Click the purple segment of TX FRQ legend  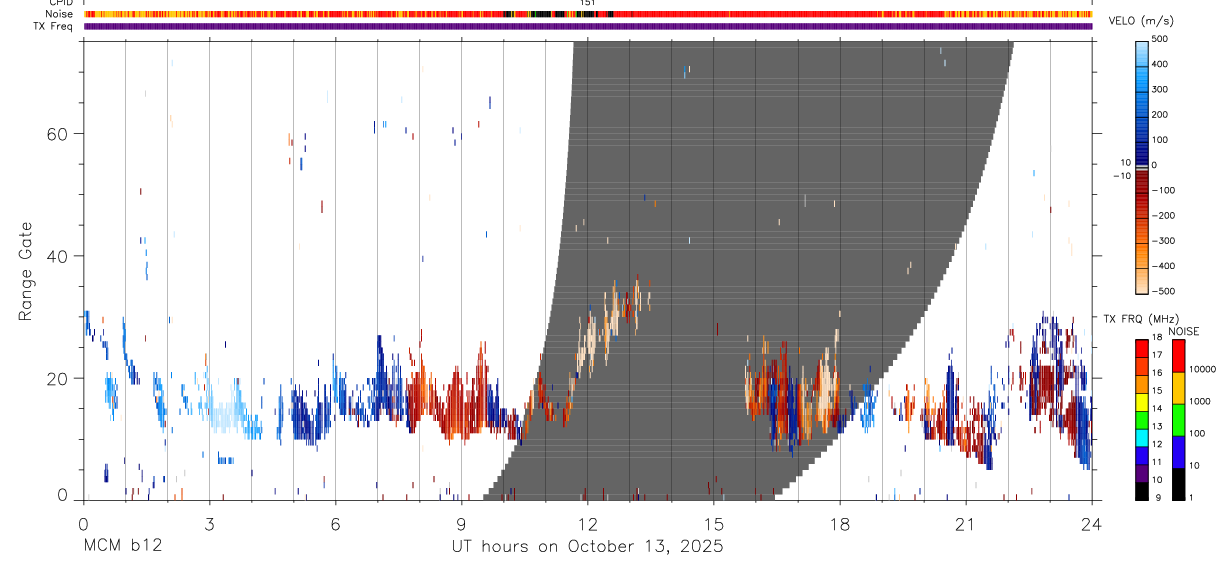pyautogui.click(x=1142, y=473)
